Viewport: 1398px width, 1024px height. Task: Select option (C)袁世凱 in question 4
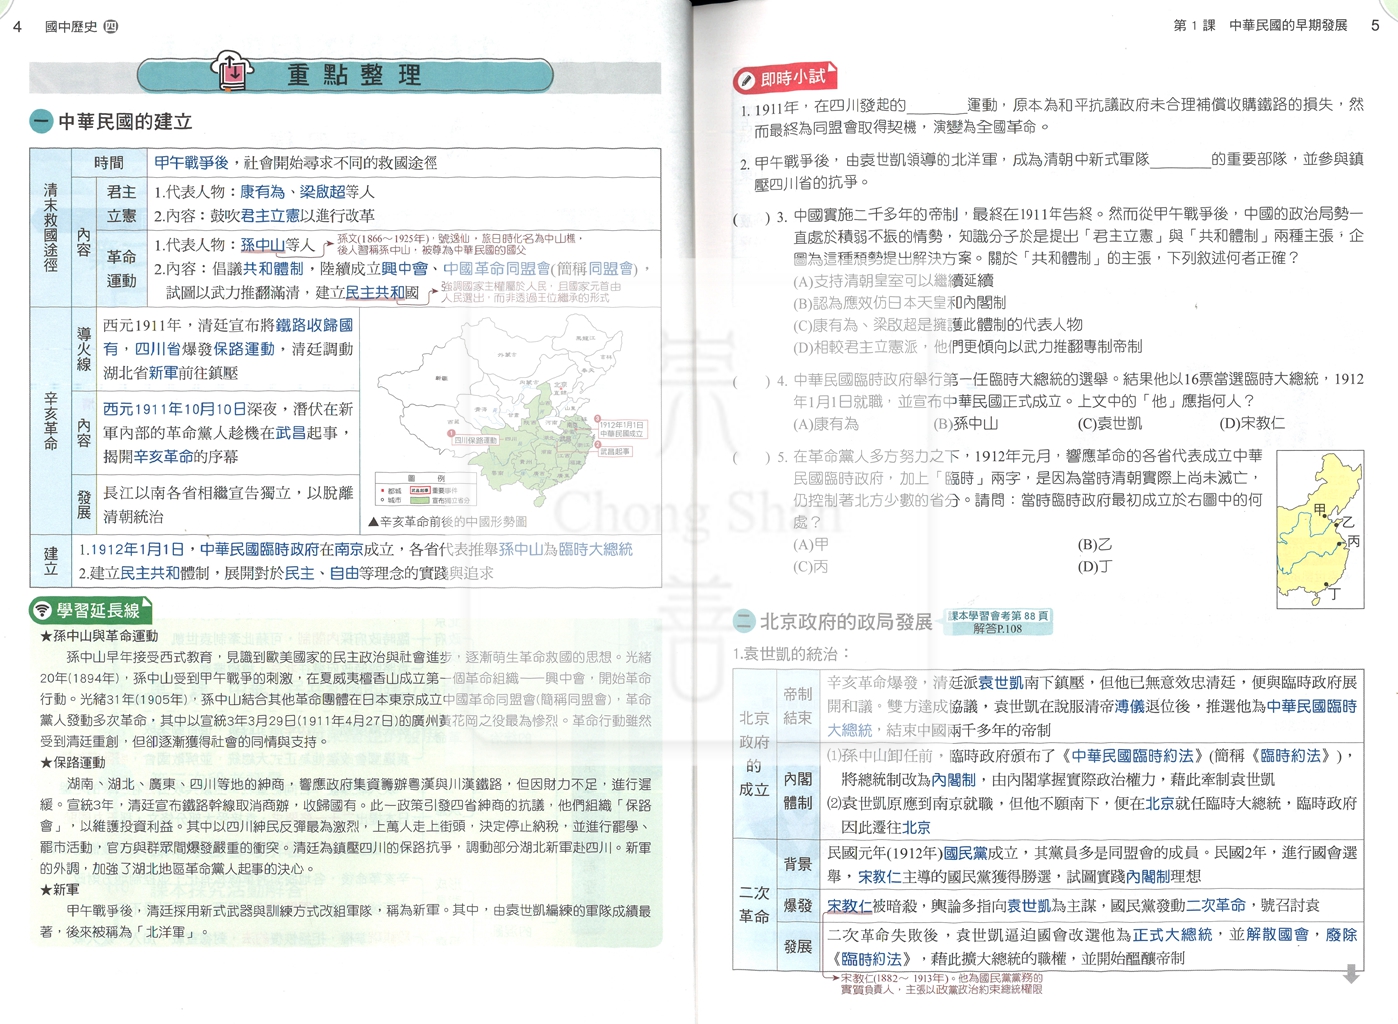tap(1111, 424)
